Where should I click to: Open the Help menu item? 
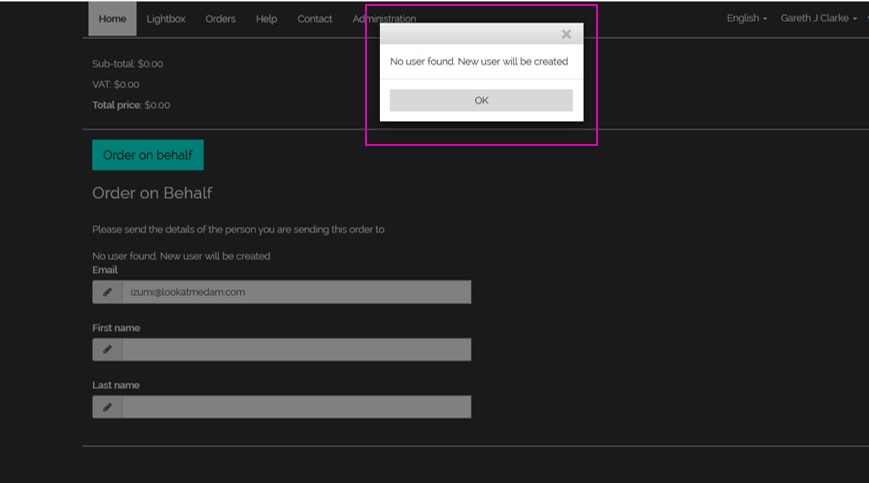pos(267,19)
